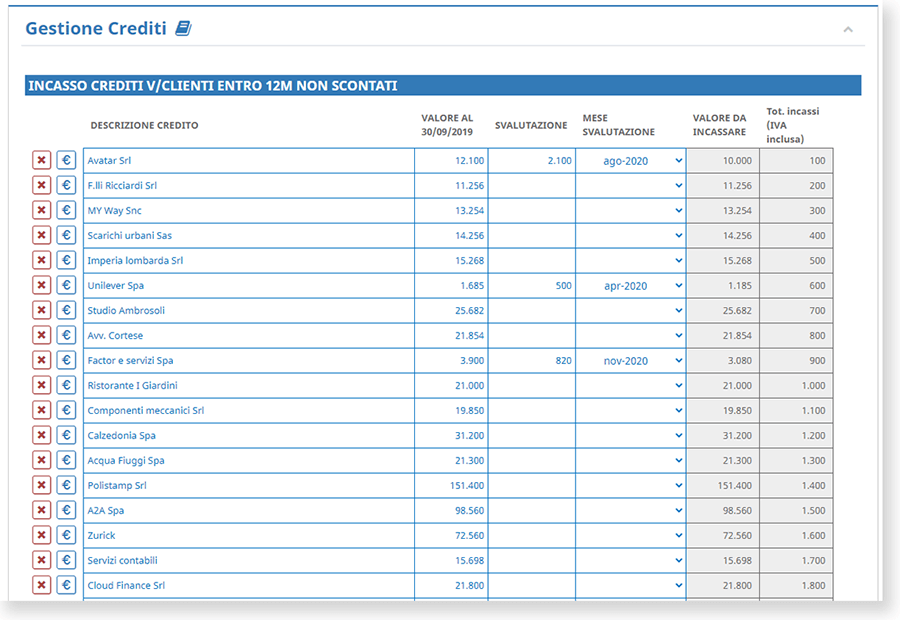Screen dimensions: 900x620
Task: Delete the Avv. Cortese row
Action: (41, 335)
